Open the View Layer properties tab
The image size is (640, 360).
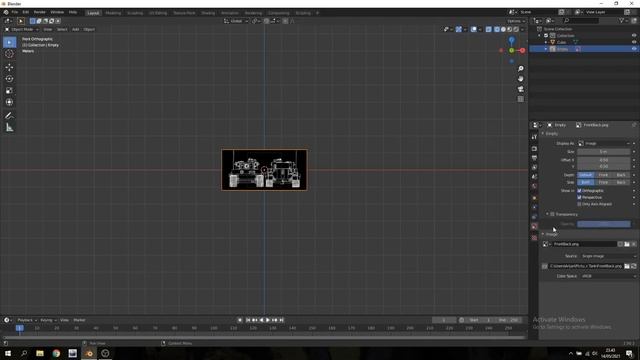[534, 167]
